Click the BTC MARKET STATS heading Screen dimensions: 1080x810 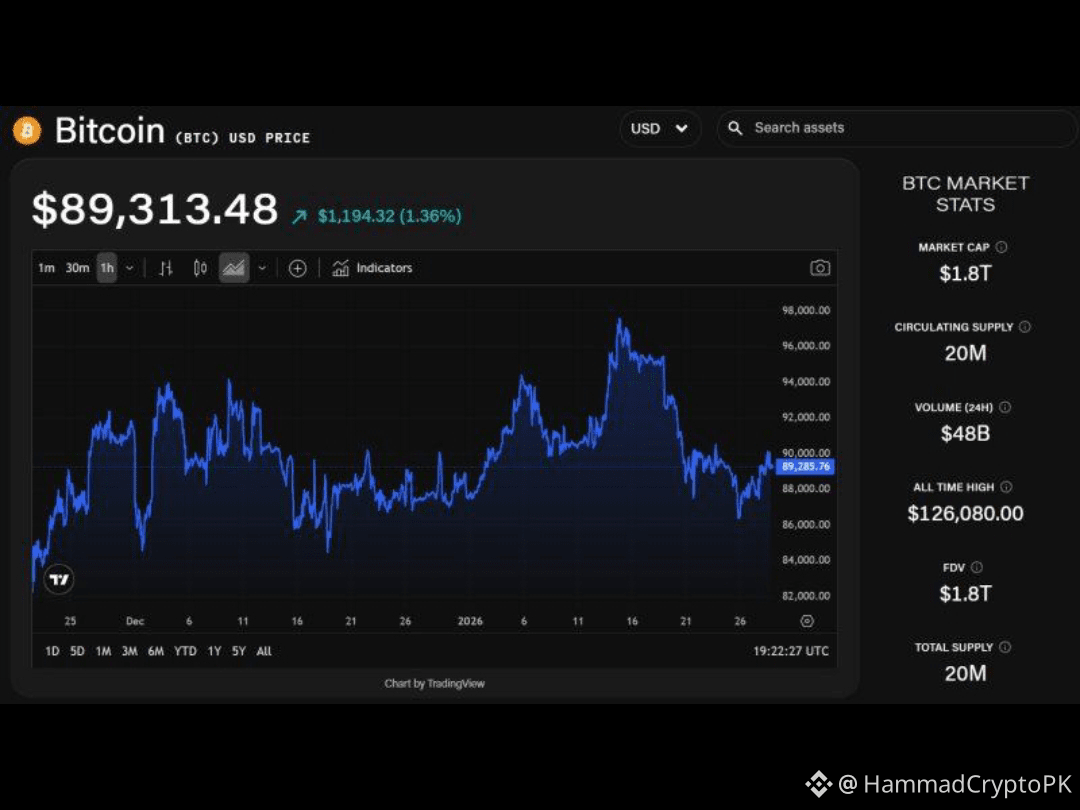(965, 194)
